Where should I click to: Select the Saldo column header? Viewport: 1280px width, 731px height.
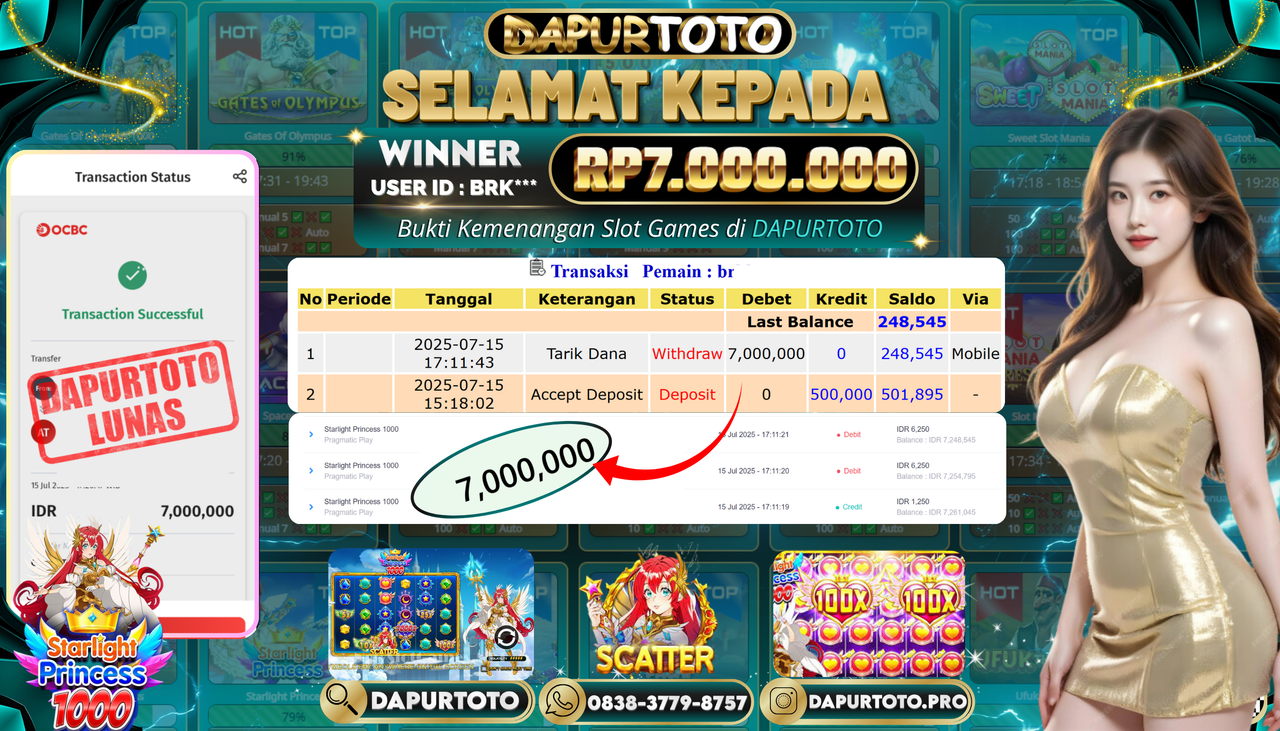[x=912, y=299]
